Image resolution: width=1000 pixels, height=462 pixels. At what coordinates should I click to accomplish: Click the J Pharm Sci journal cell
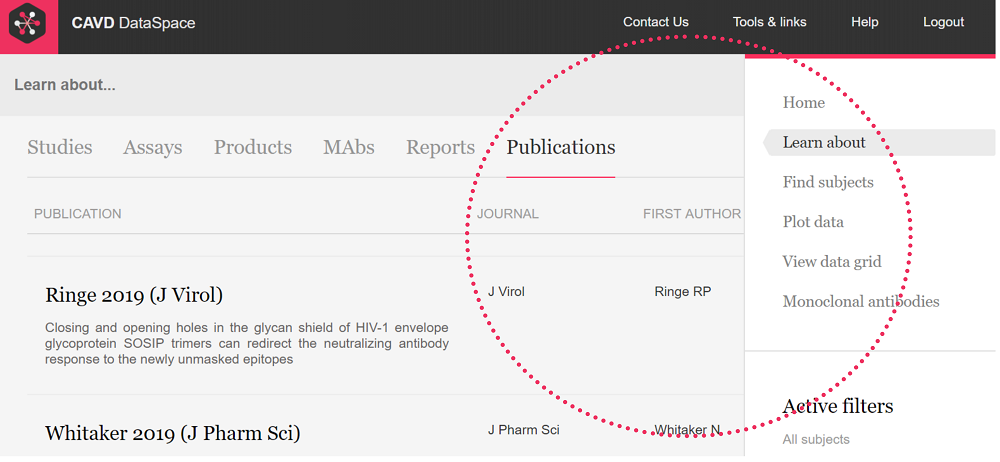coord(524,430)
